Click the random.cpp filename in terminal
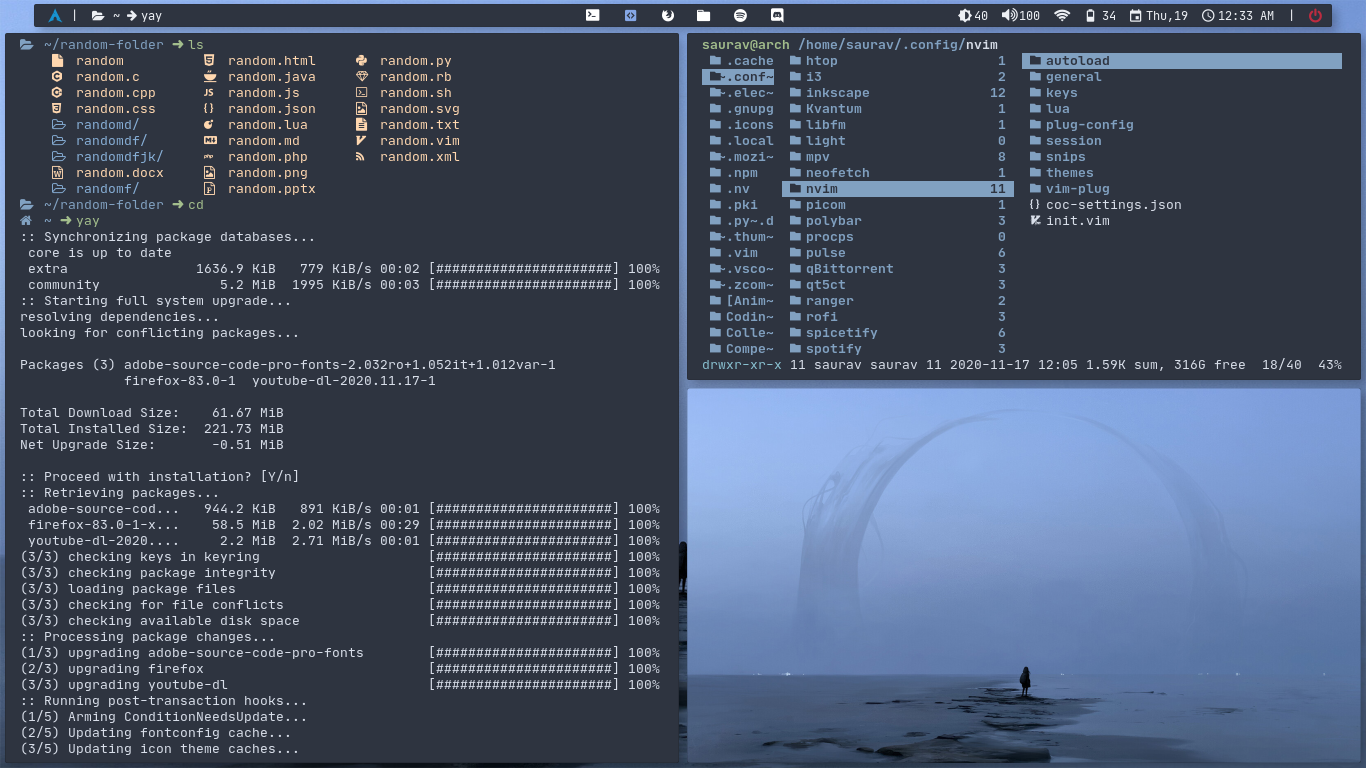The image size is (1366, 768). coord(116,93)
